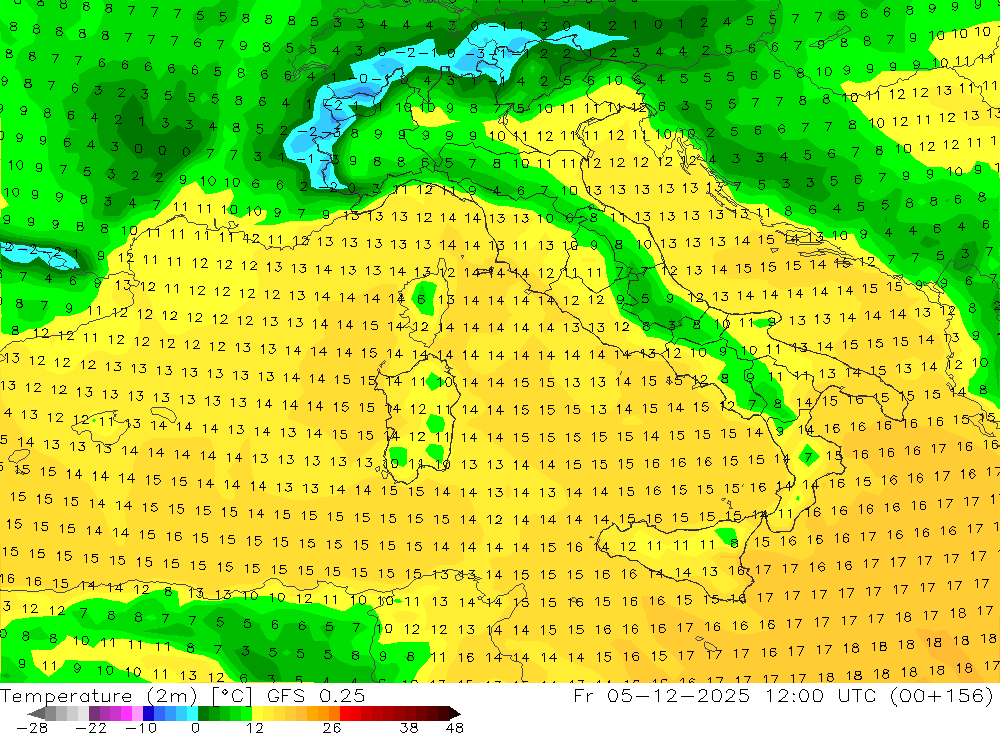Click the "Fr 05-12-2025" date text
This screenshot has height=733, width=1000.
tap(661, 695)
